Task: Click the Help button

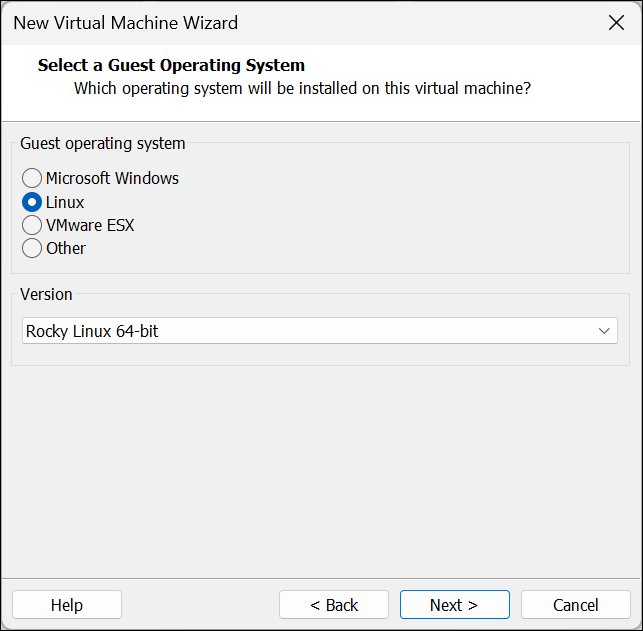Action: [67, 604]
